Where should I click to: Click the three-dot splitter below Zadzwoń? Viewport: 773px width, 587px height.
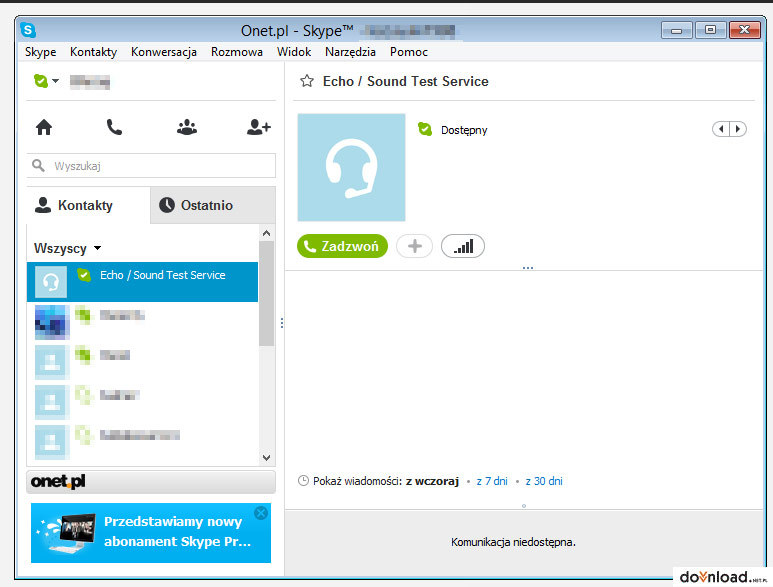[528, 268]
